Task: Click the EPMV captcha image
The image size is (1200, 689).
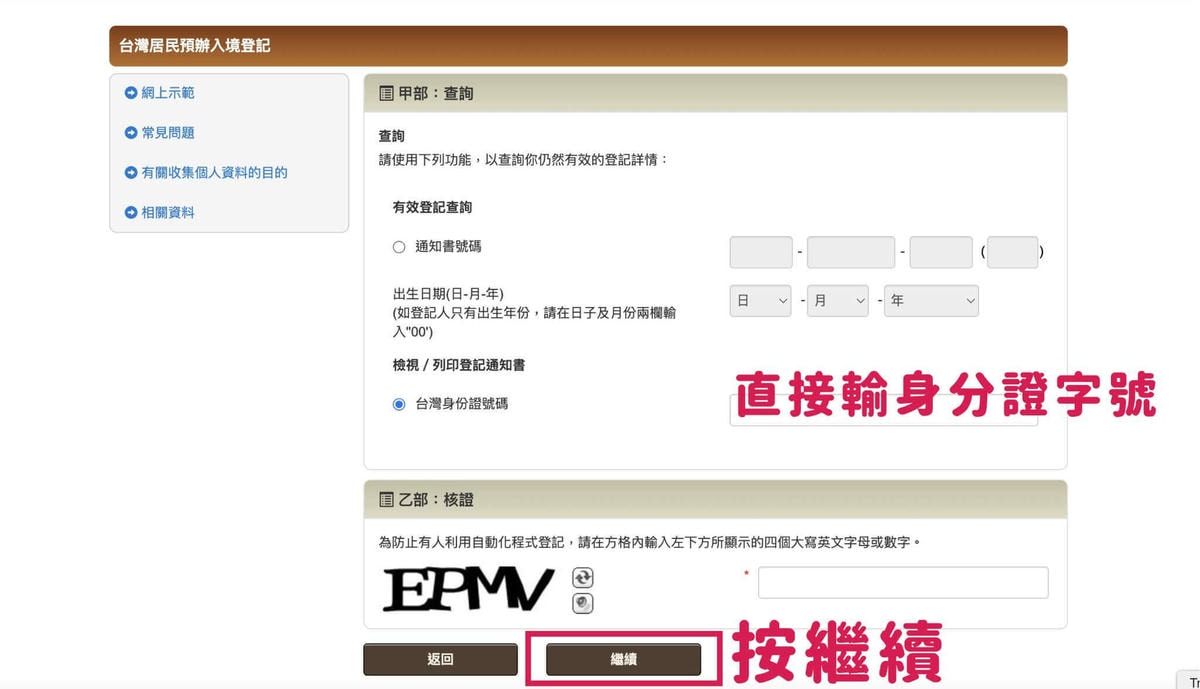Action: click(468, 589)
